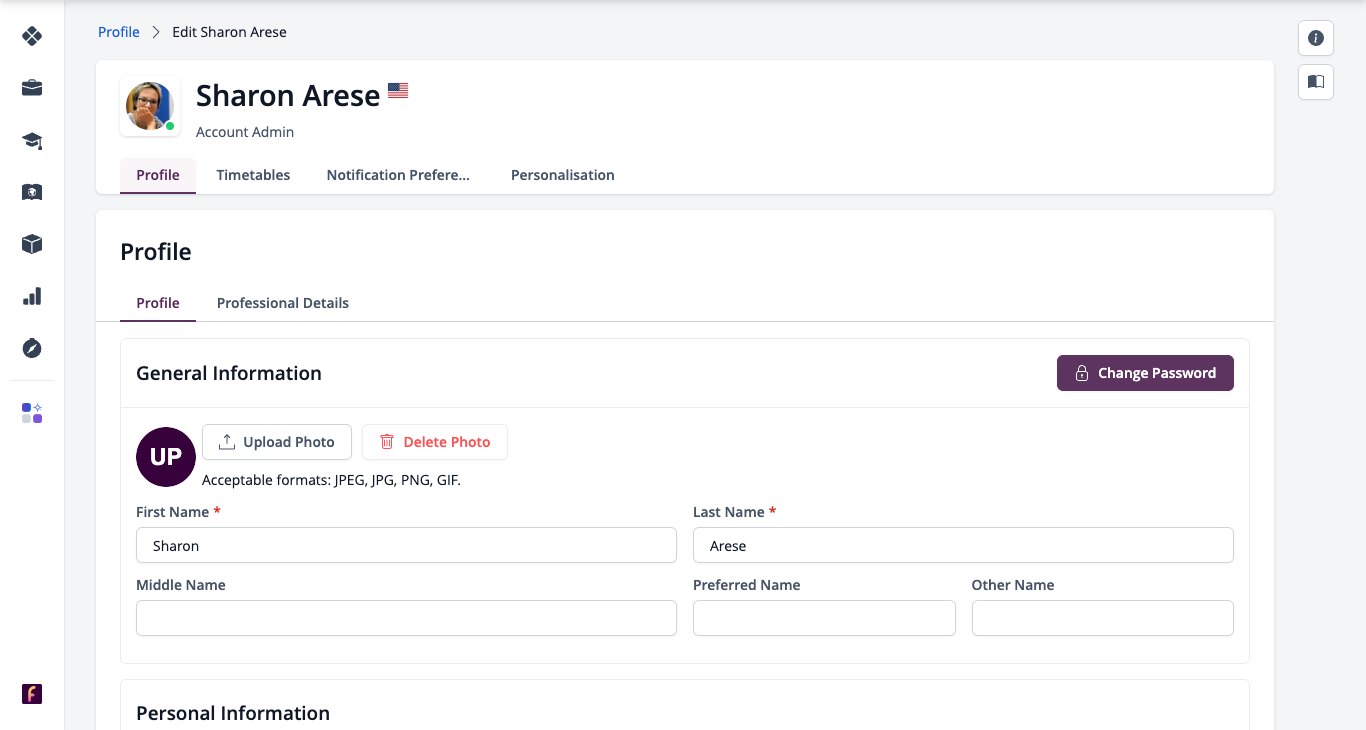Follow the Profile breadcrumb link
Viewport: 1366px width, 730px height.
[x=119, y=32]
